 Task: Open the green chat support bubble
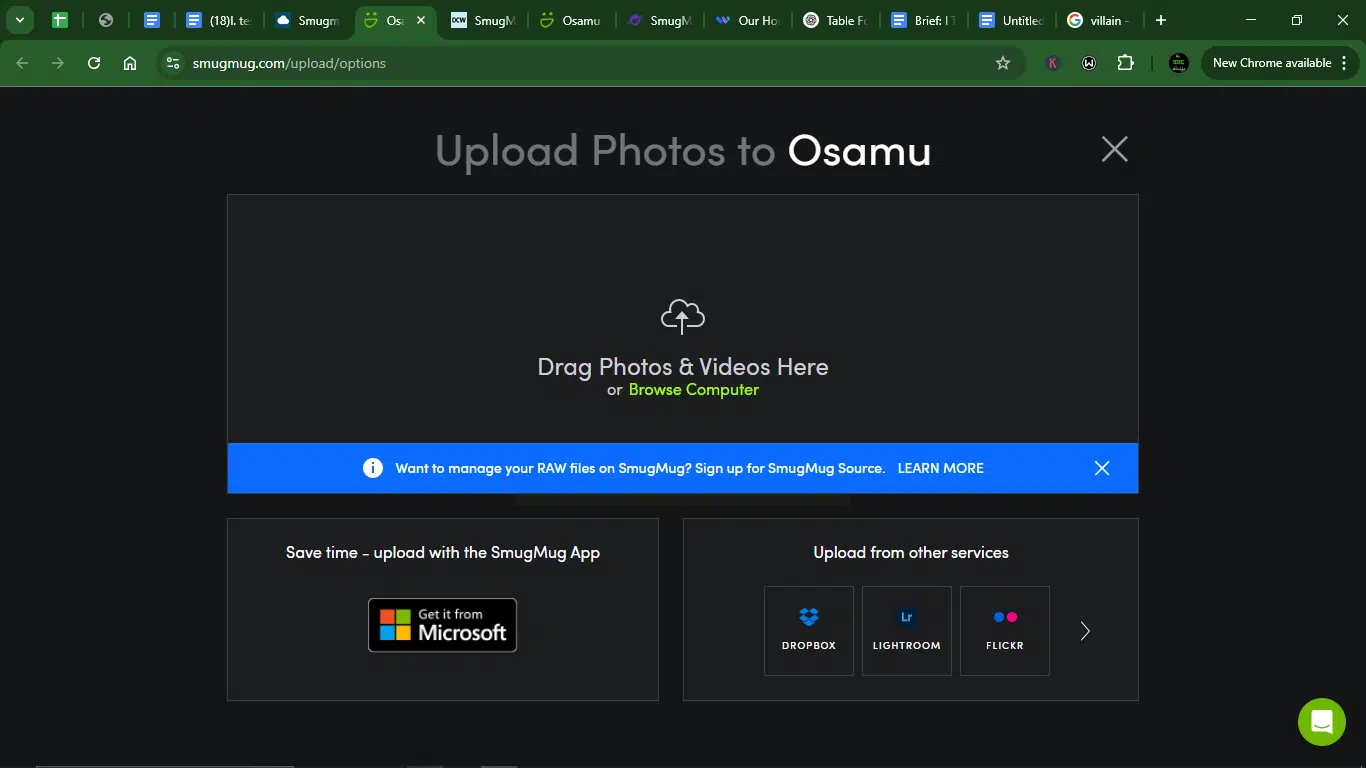tap(1322, 722)
